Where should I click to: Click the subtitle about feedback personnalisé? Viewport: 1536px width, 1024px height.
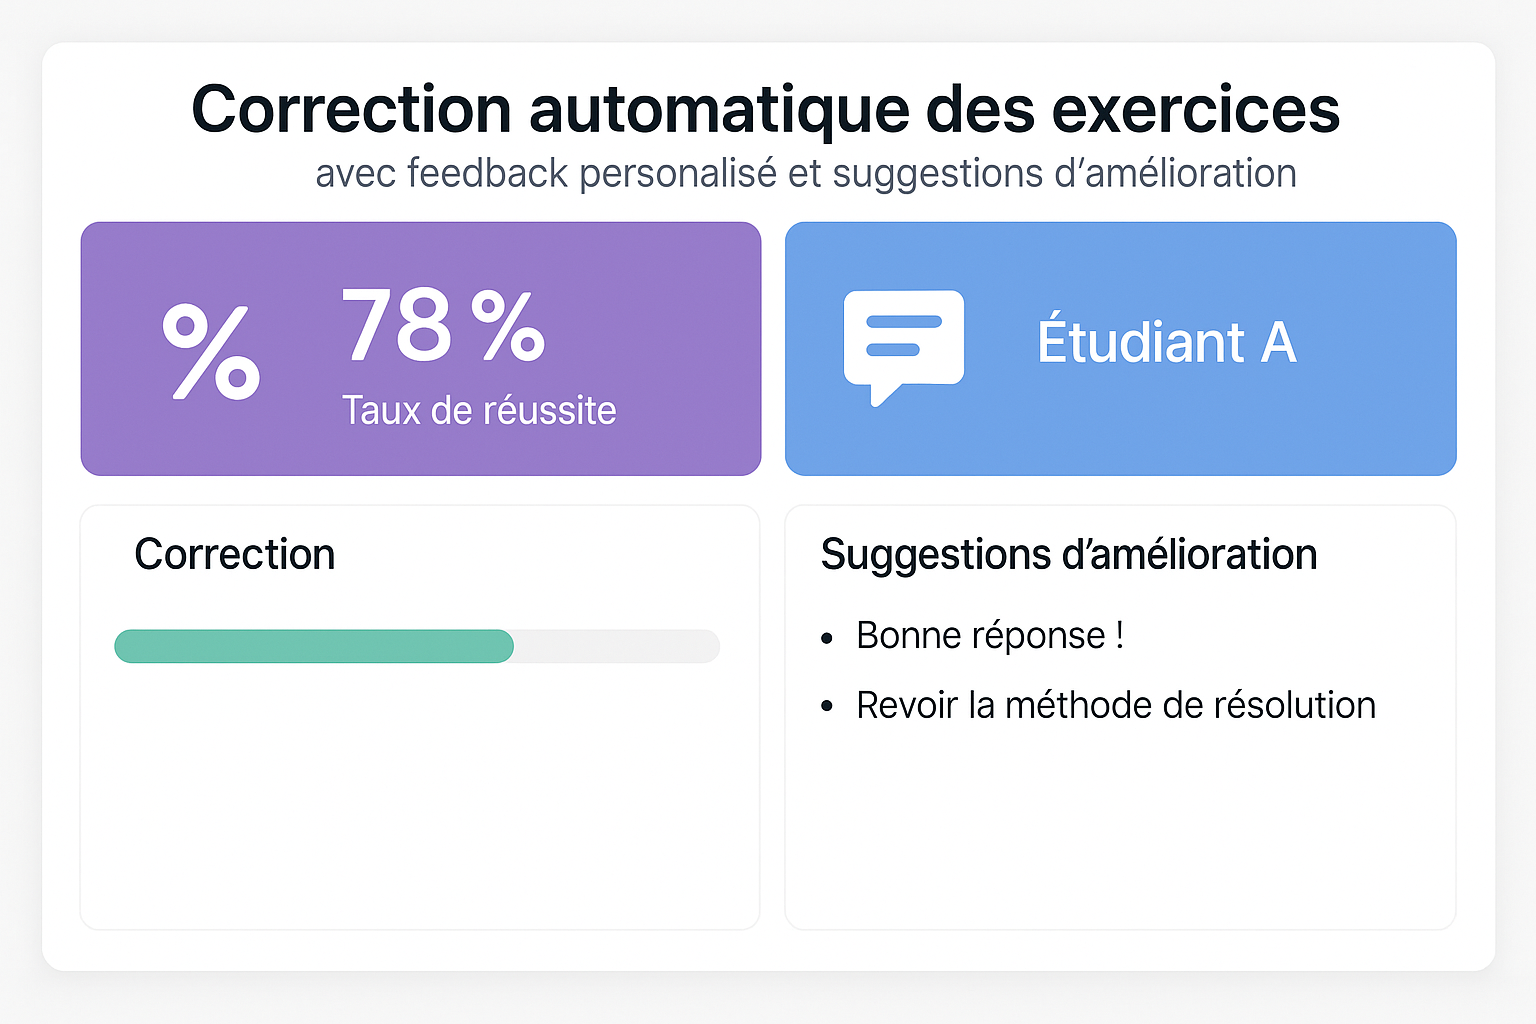click(805, 174)
